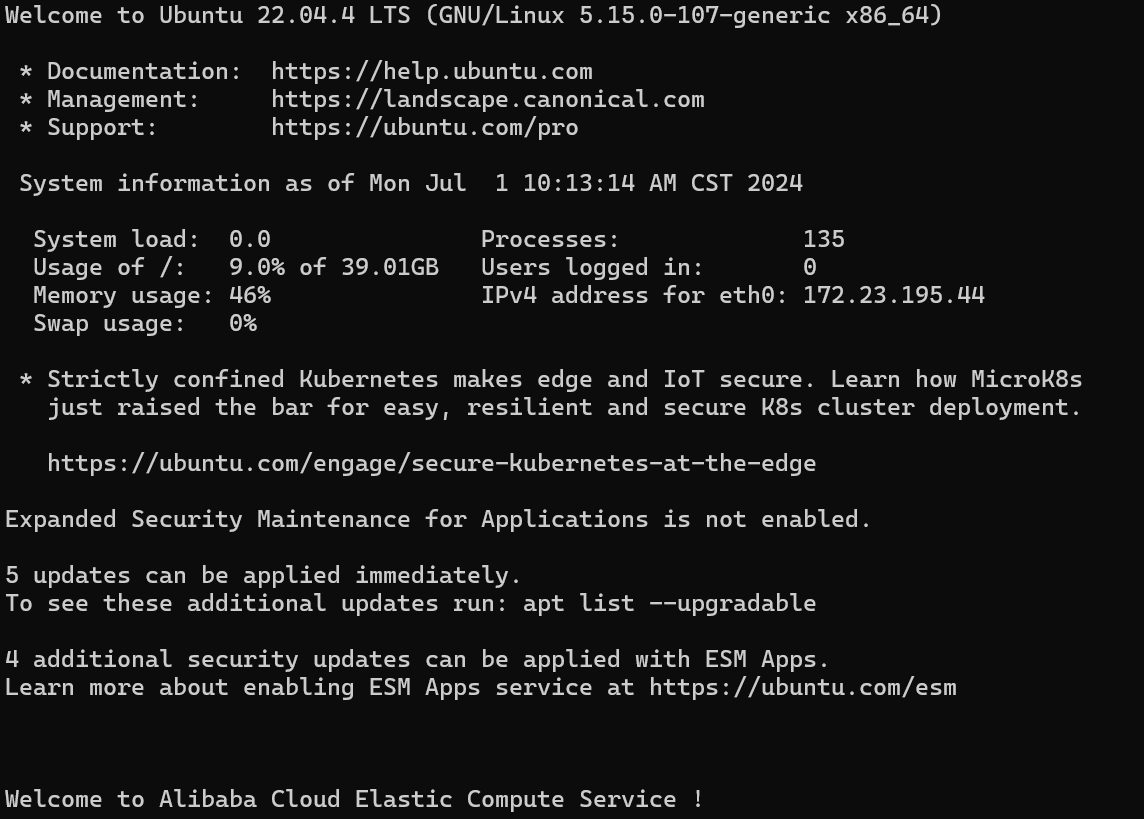Click the '4 additional security updates' line
This screenshot has height=819, width=1144.
pyautogui.click(x=417, y=659)
